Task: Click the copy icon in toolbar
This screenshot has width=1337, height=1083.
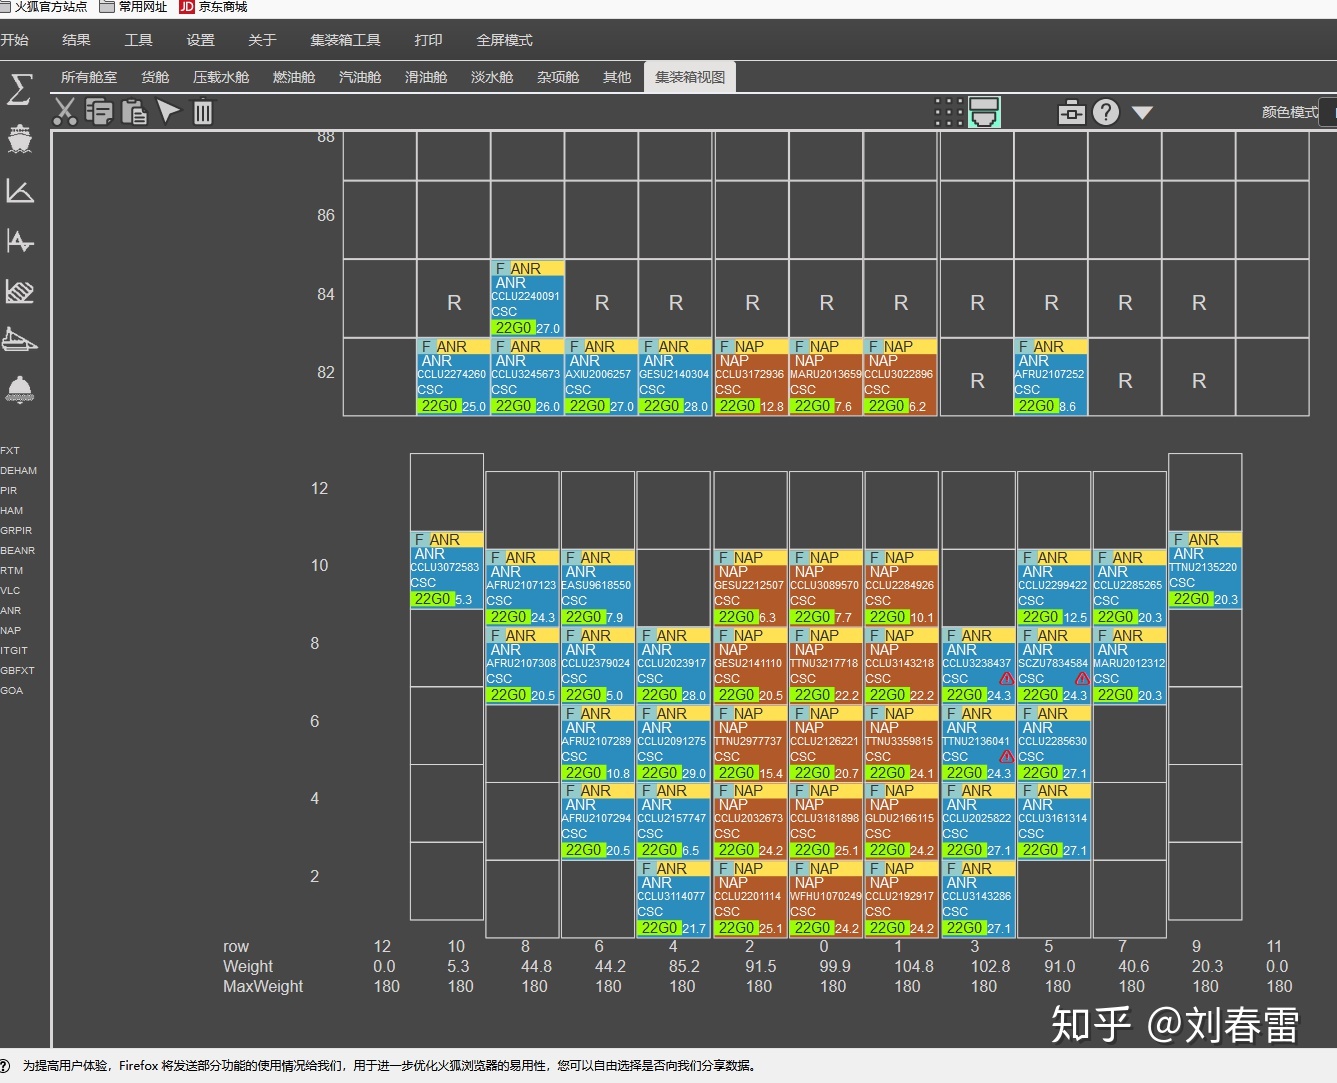Action: [x=99, y=112]
